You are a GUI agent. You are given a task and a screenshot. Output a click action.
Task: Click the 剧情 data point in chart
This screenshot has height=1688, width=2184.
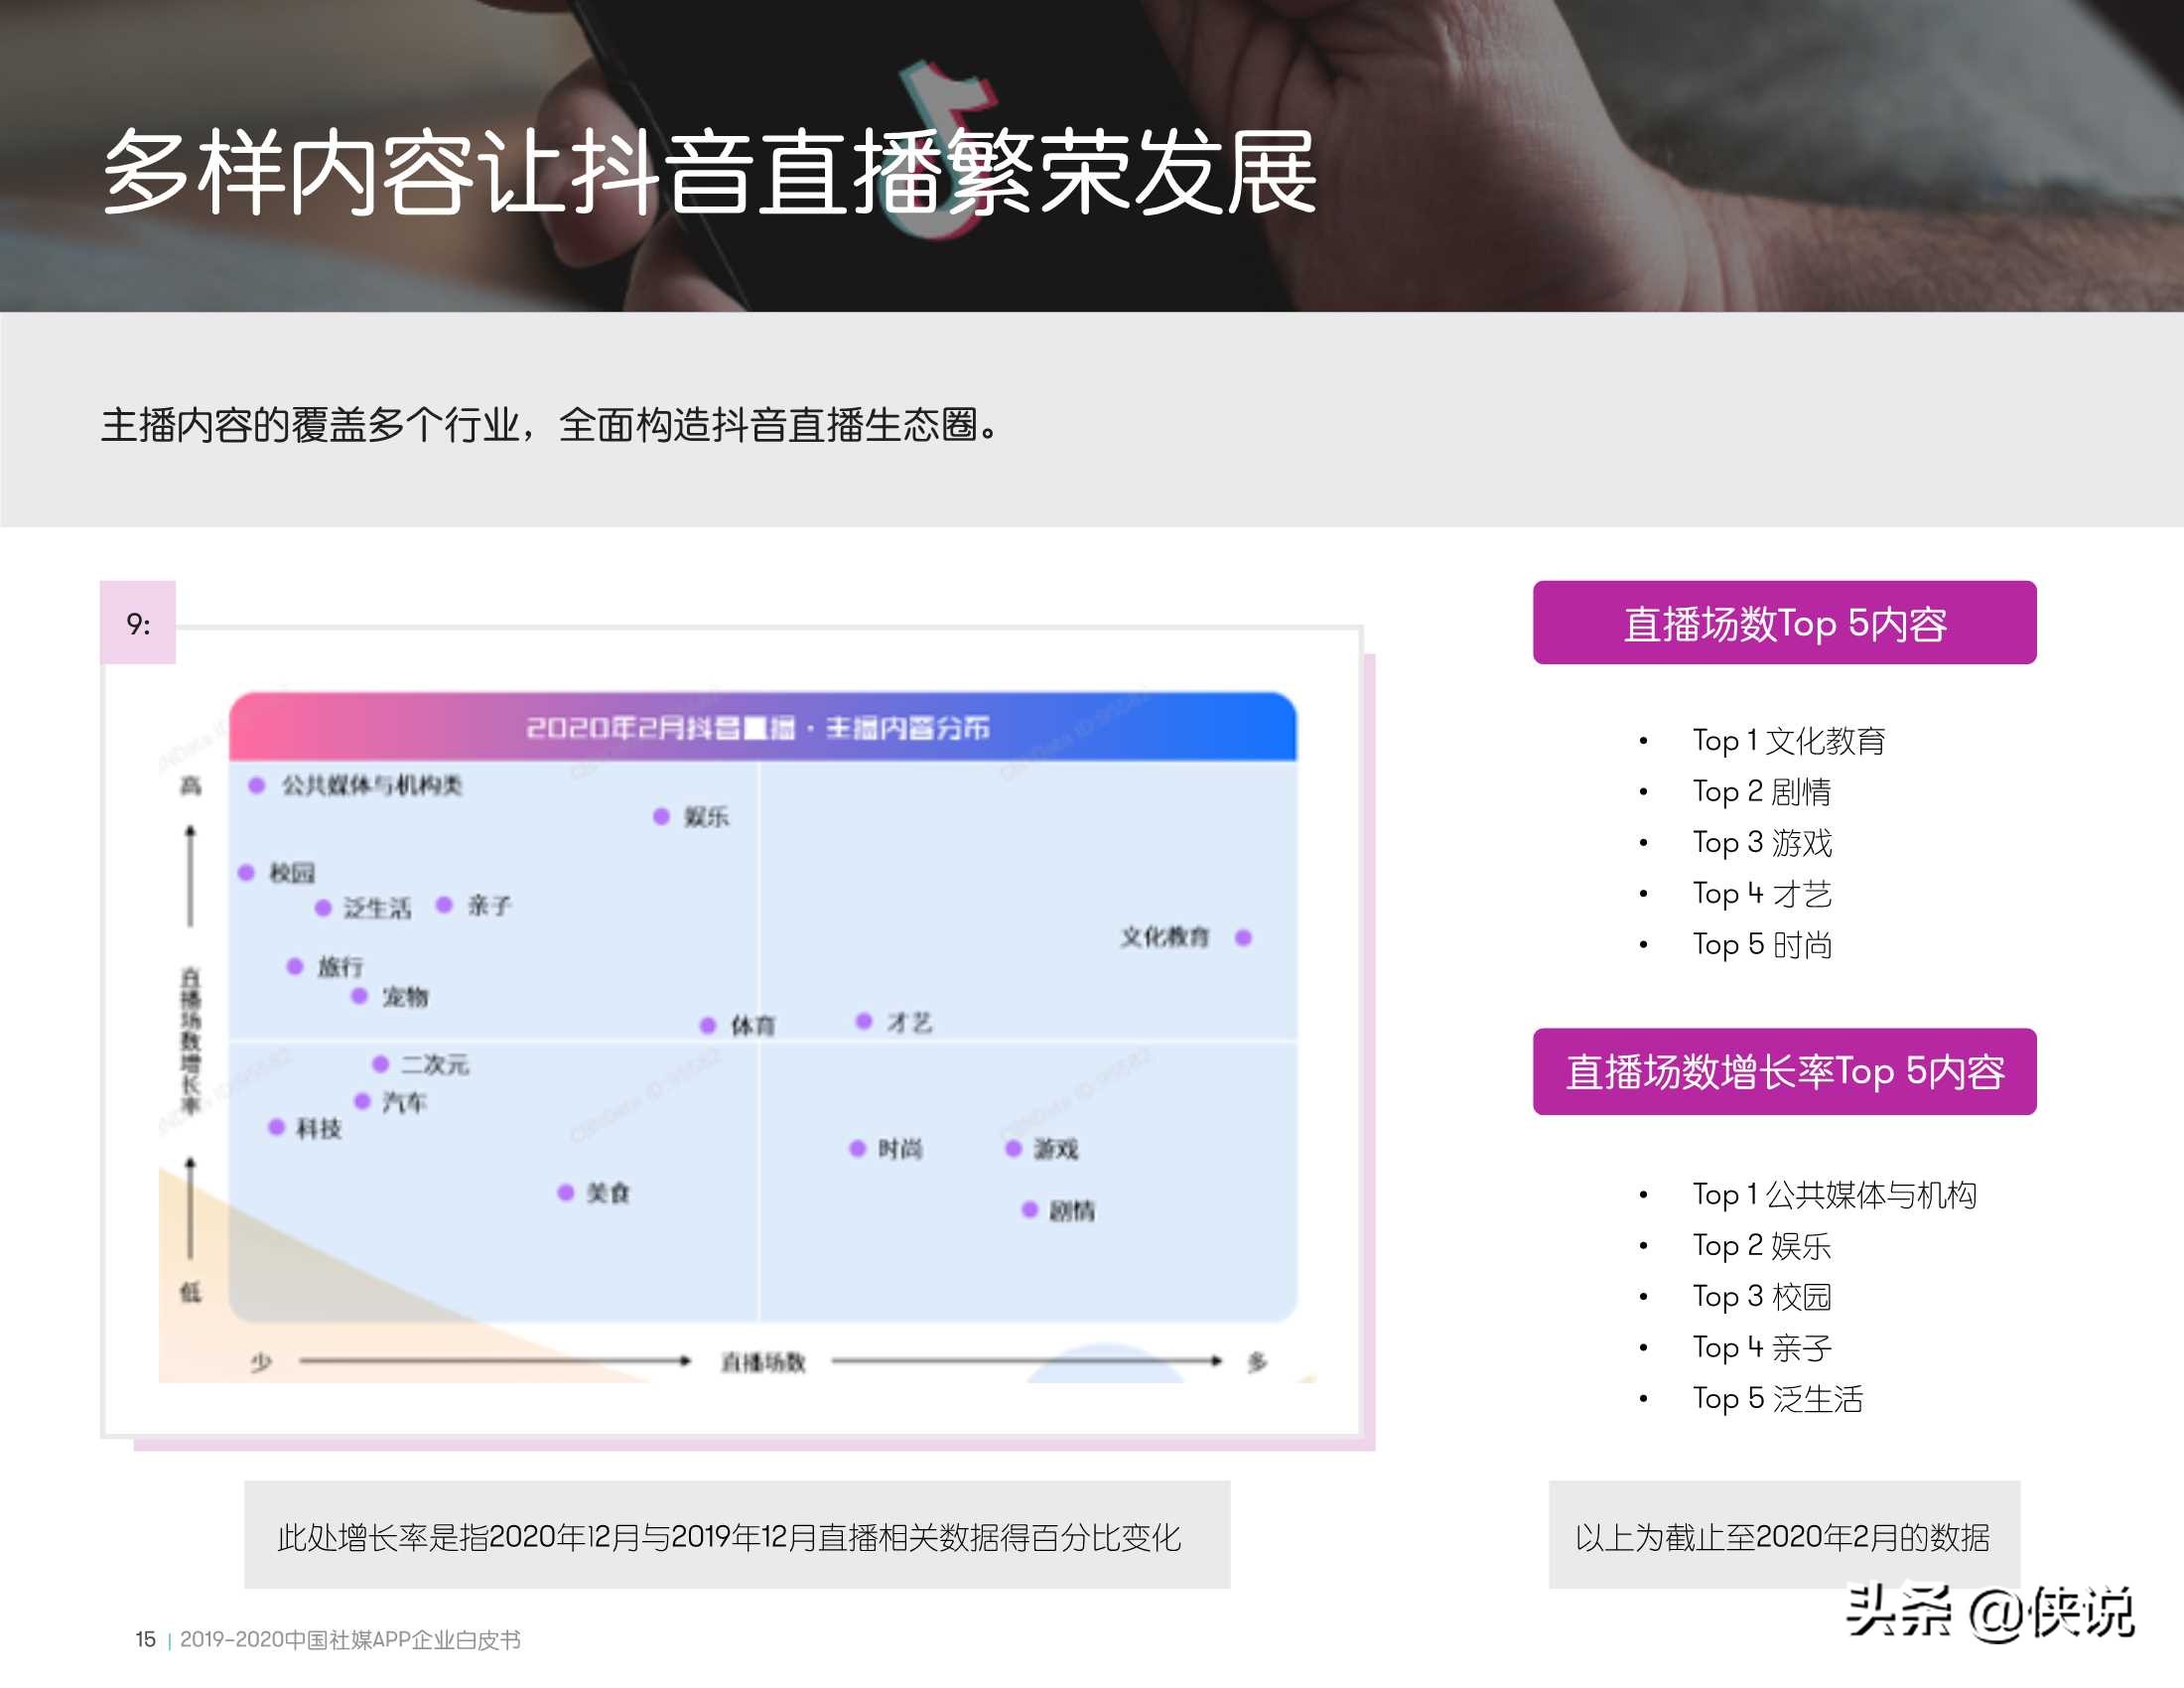[1030, 1210]
